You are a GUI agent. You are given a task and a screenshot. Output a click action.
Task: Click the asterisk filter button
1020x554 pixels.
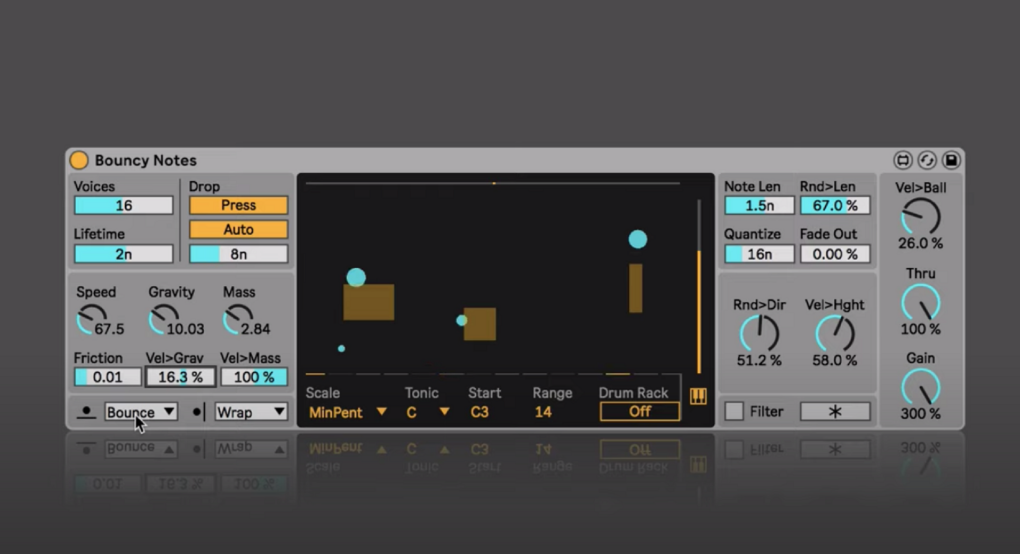point(835,411)
